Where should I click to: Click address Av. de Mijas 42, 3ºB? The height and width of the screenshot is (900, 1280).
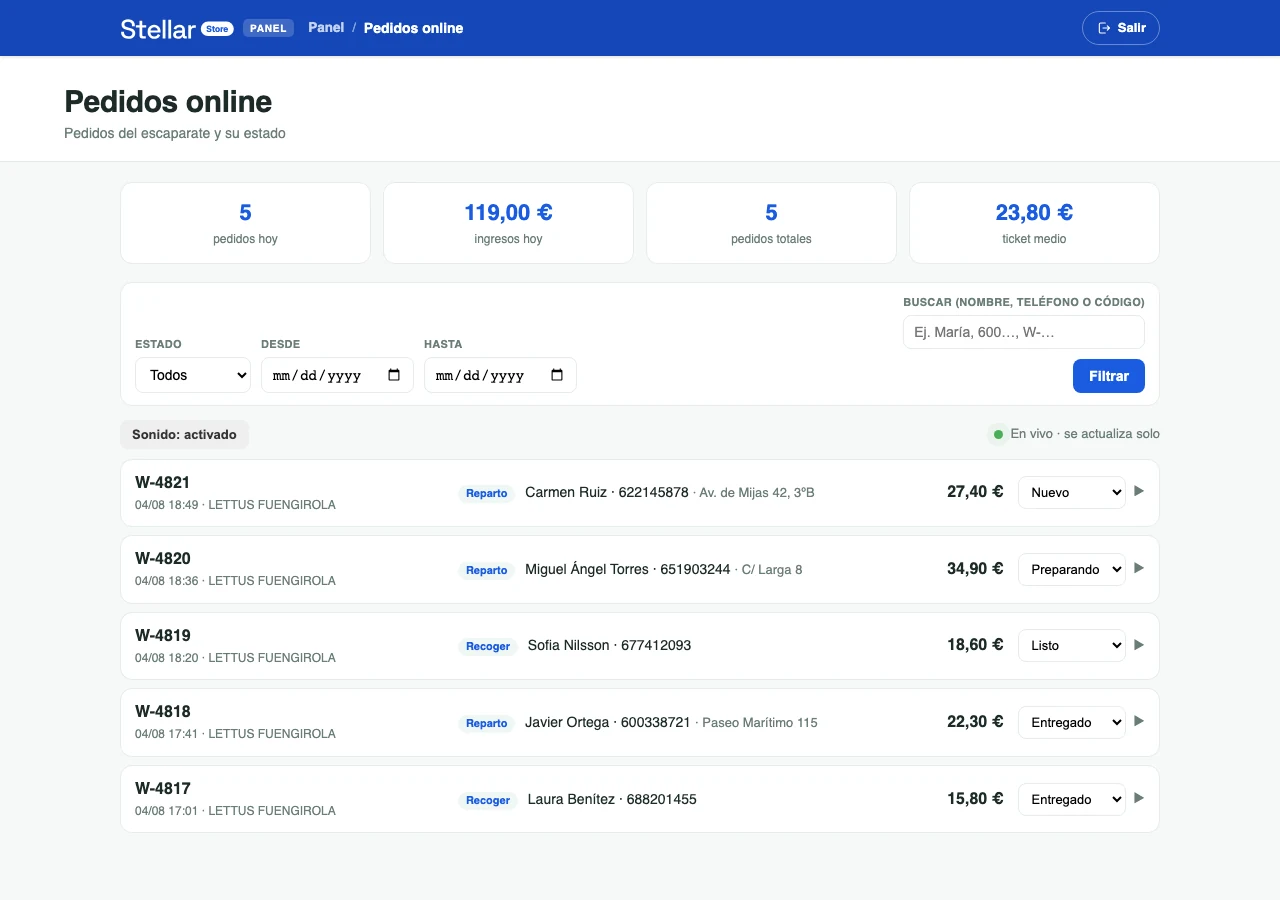[757, 493]
